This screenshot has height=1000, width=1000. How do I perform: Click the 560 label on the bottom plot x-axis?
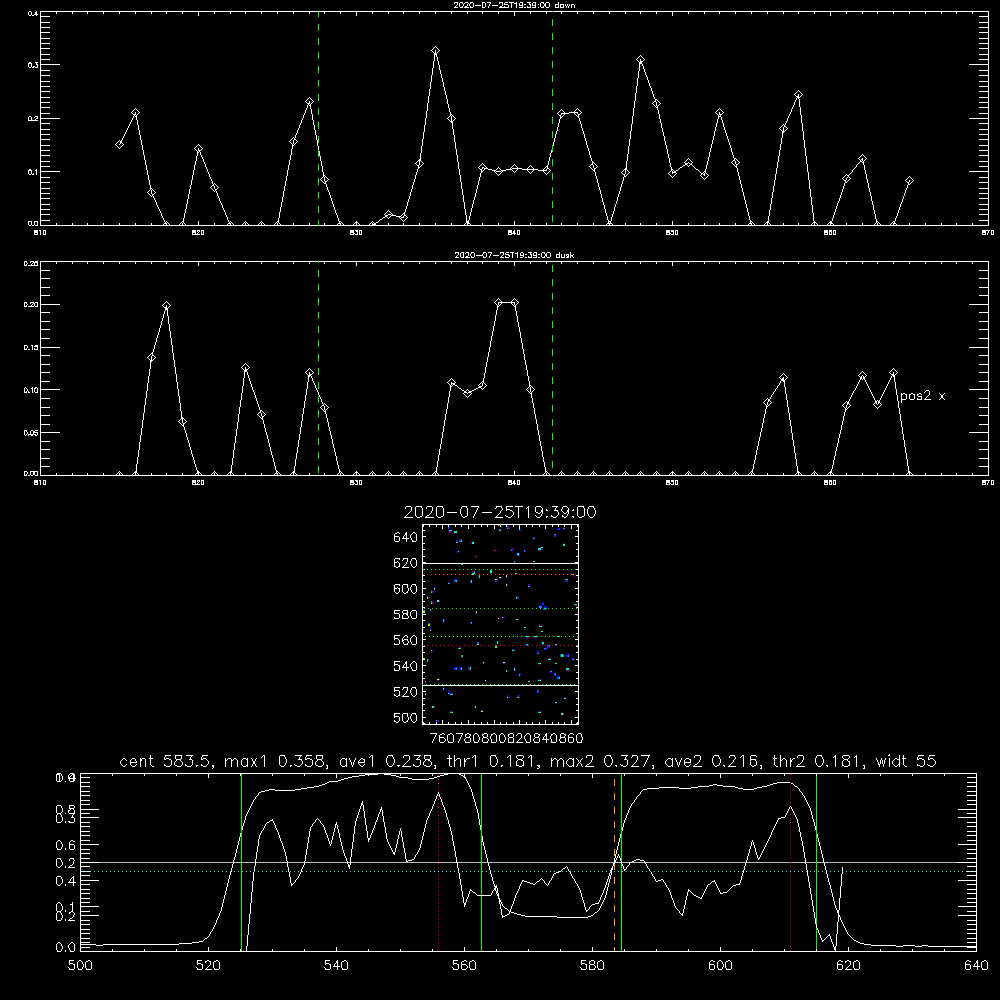pos(464,966)
